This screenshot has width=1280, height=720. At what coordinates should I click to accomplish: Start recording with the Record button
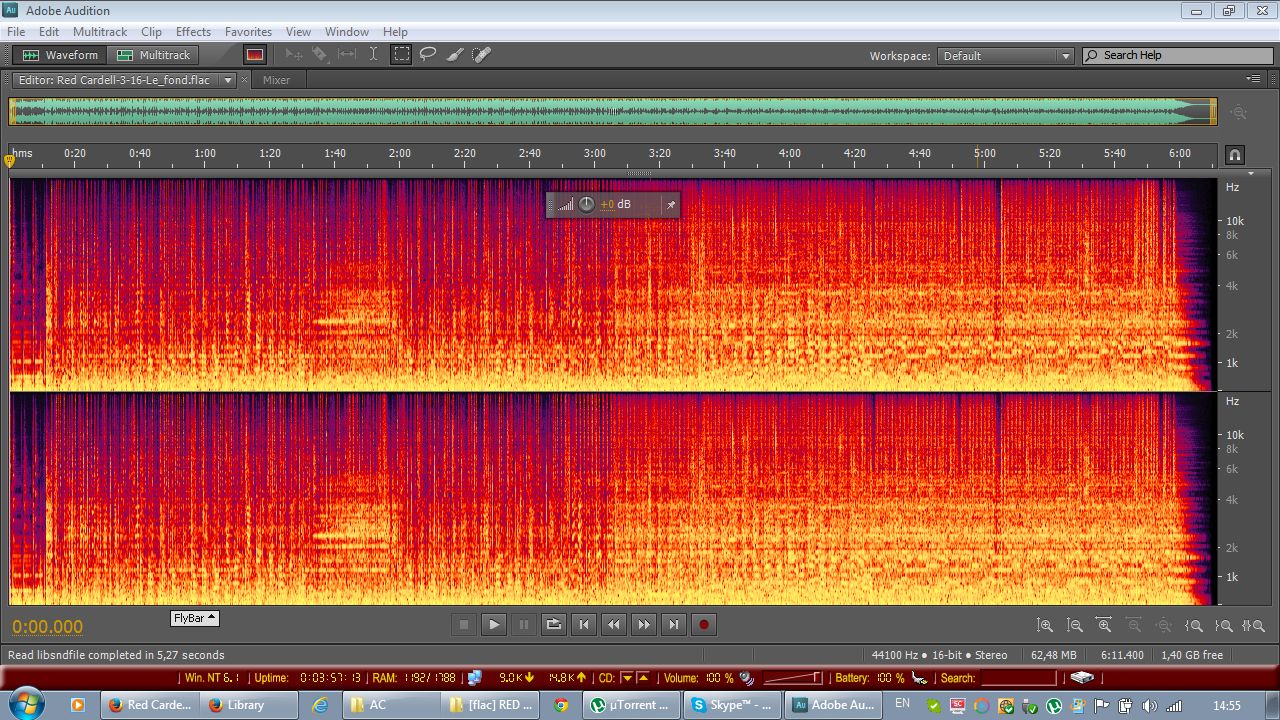pyautogui.click(x=704, y=625)
